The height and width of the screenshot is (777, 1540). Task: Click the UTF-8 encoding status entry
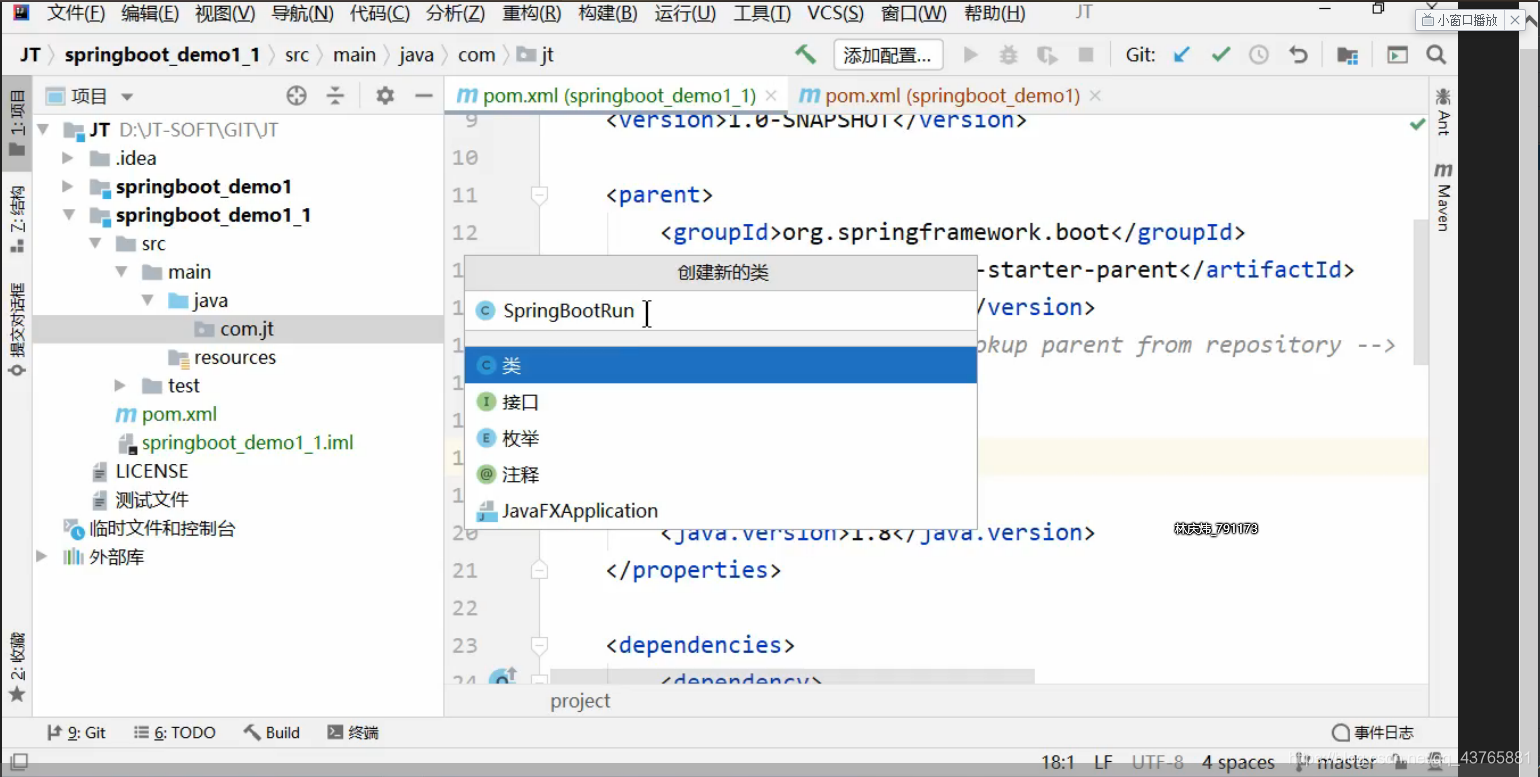coord(1158,762)
